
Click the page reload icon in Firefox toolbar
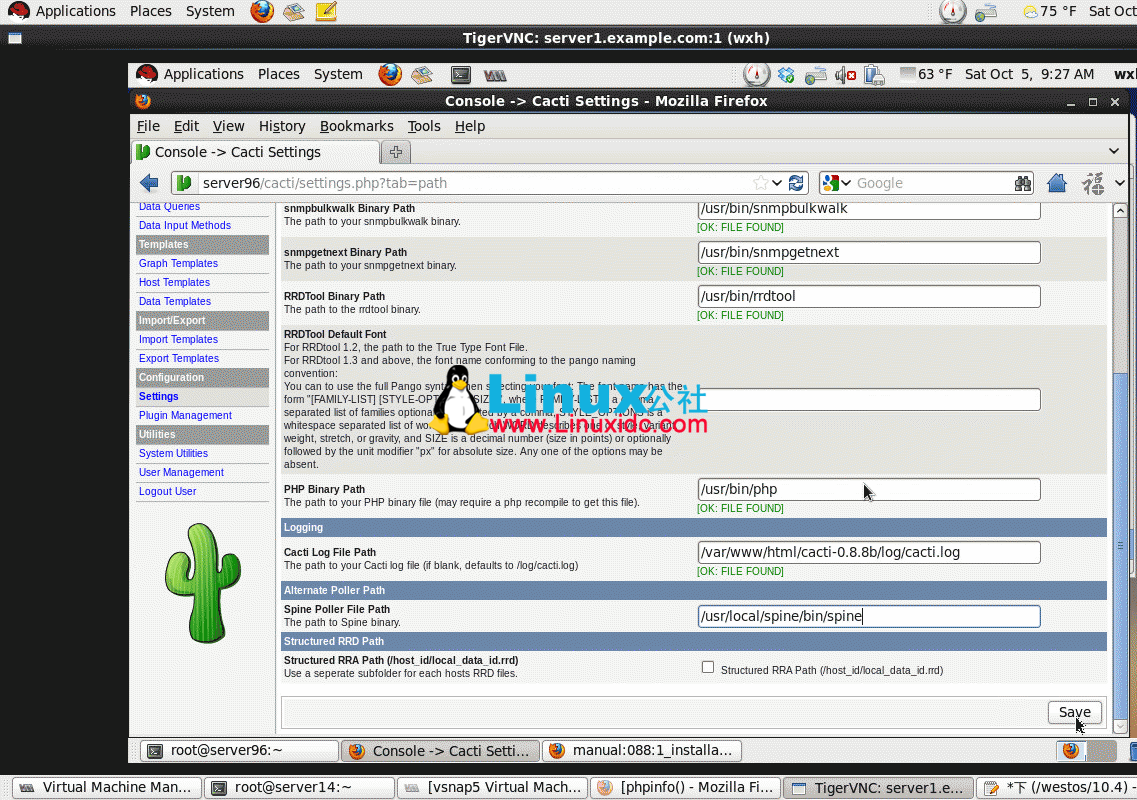[797, 182]
